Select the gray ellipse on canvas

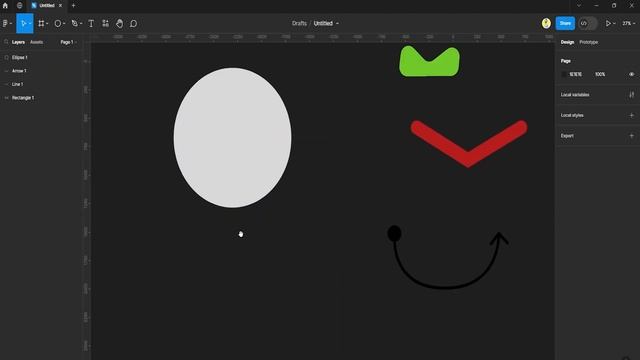pyautogui.click(x=232, y=138)
